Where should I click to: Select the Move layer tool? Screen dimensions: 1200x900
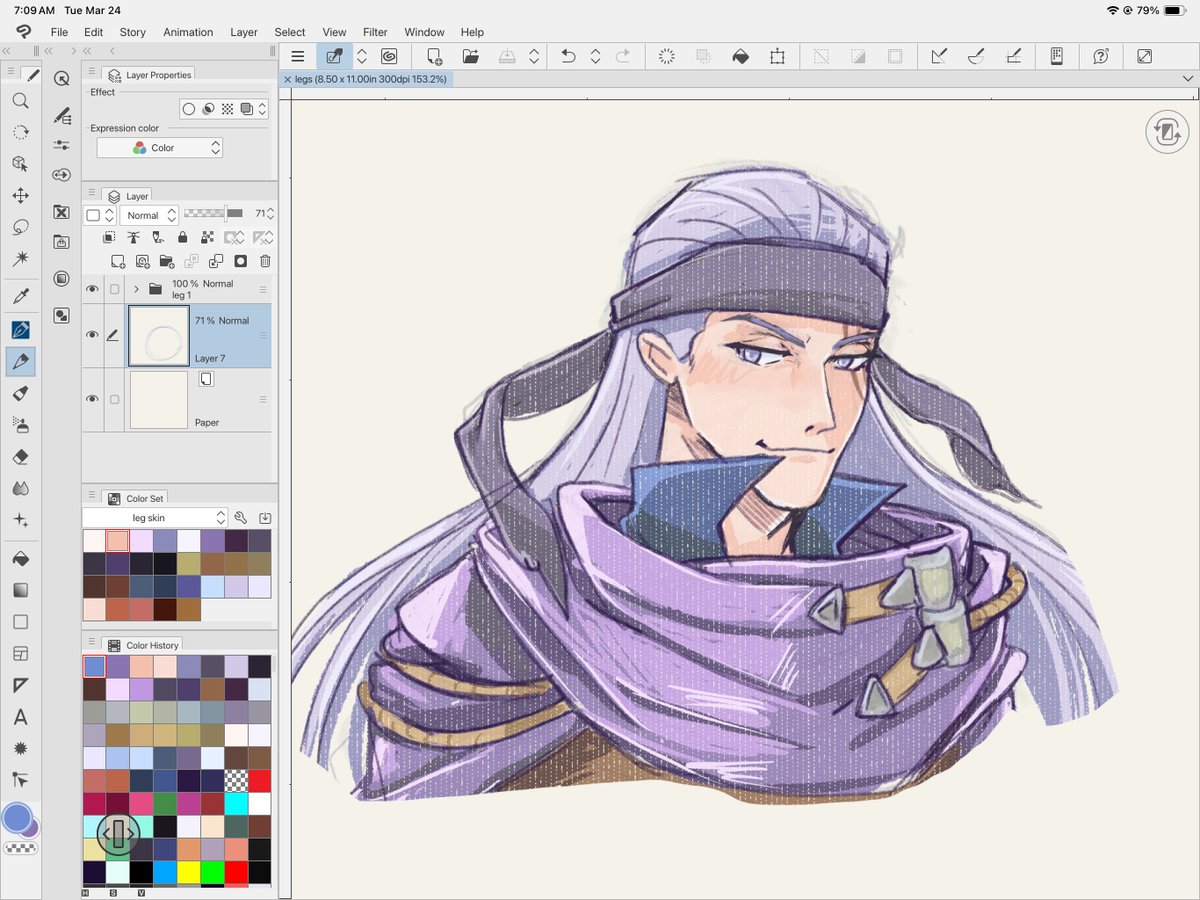click(x=20, y=195)
